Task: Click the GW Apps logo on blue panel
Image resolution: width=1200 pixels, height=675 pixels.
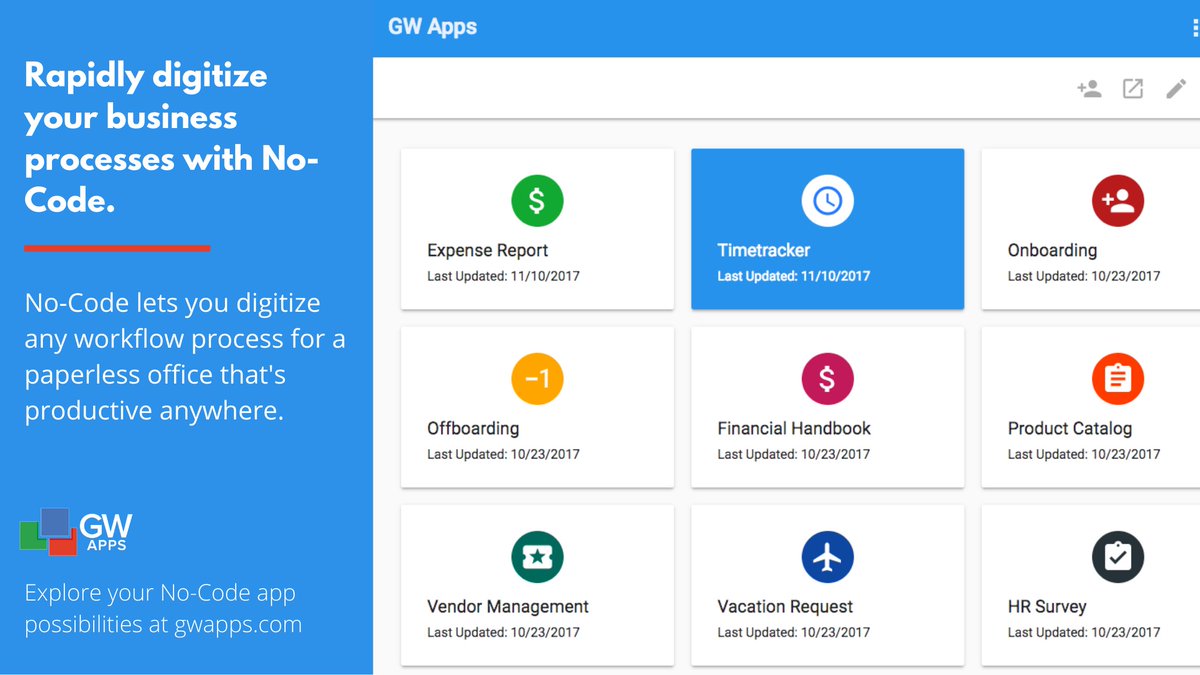Action: click(76, 532)
